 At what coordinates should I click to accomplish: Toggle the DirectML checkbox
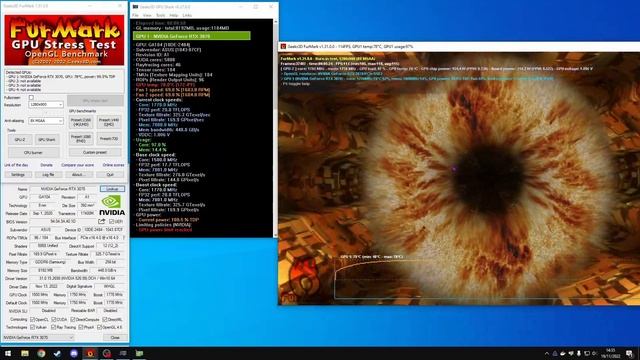coord(105,319)
